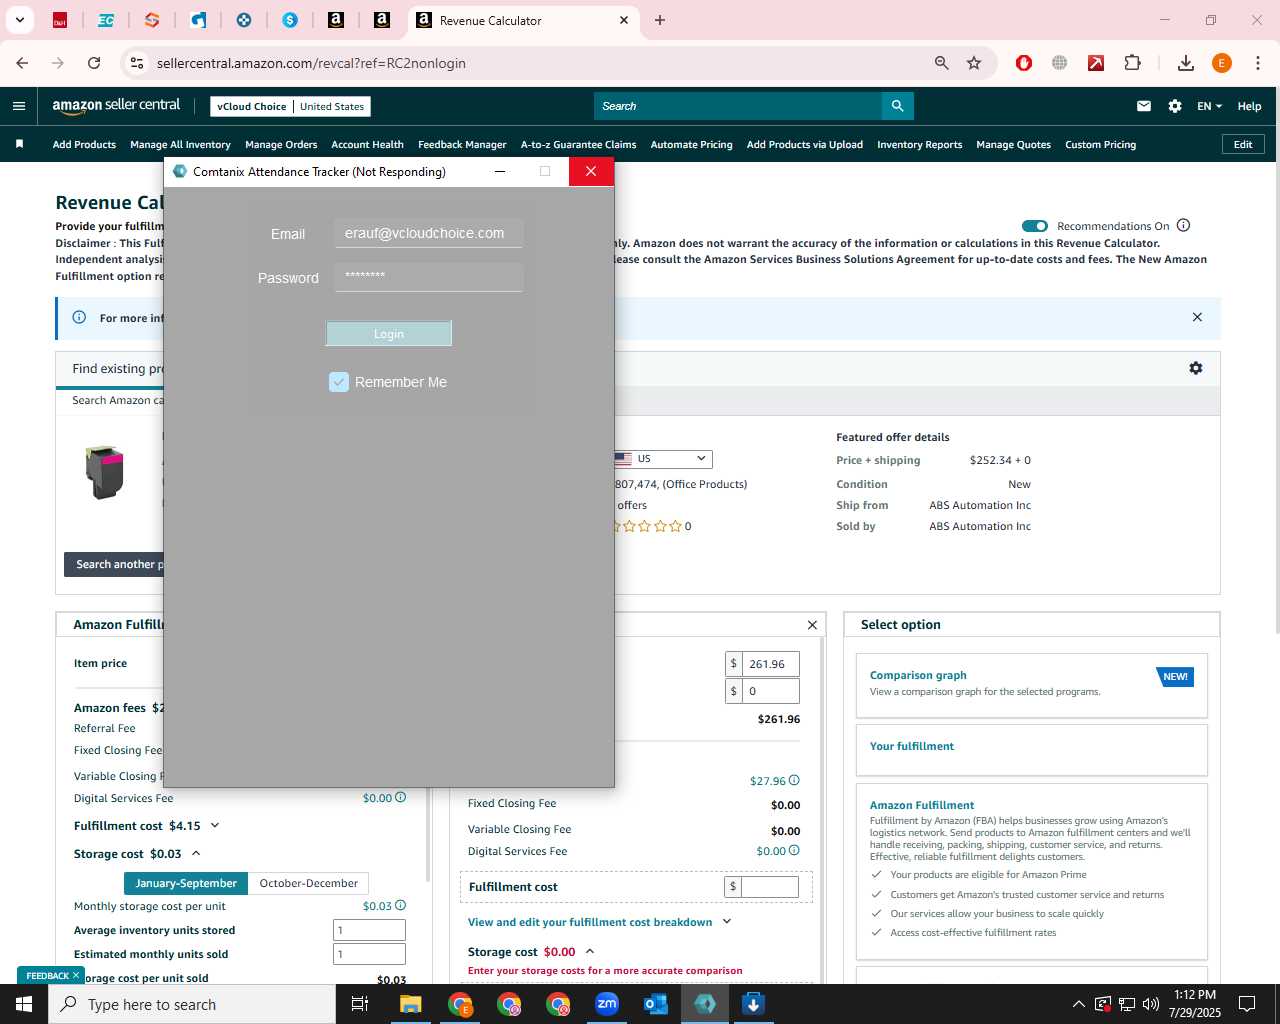Screen dimensions: 1280x1024
Task: Select the October-December storage period
Action: pos(308,883)
